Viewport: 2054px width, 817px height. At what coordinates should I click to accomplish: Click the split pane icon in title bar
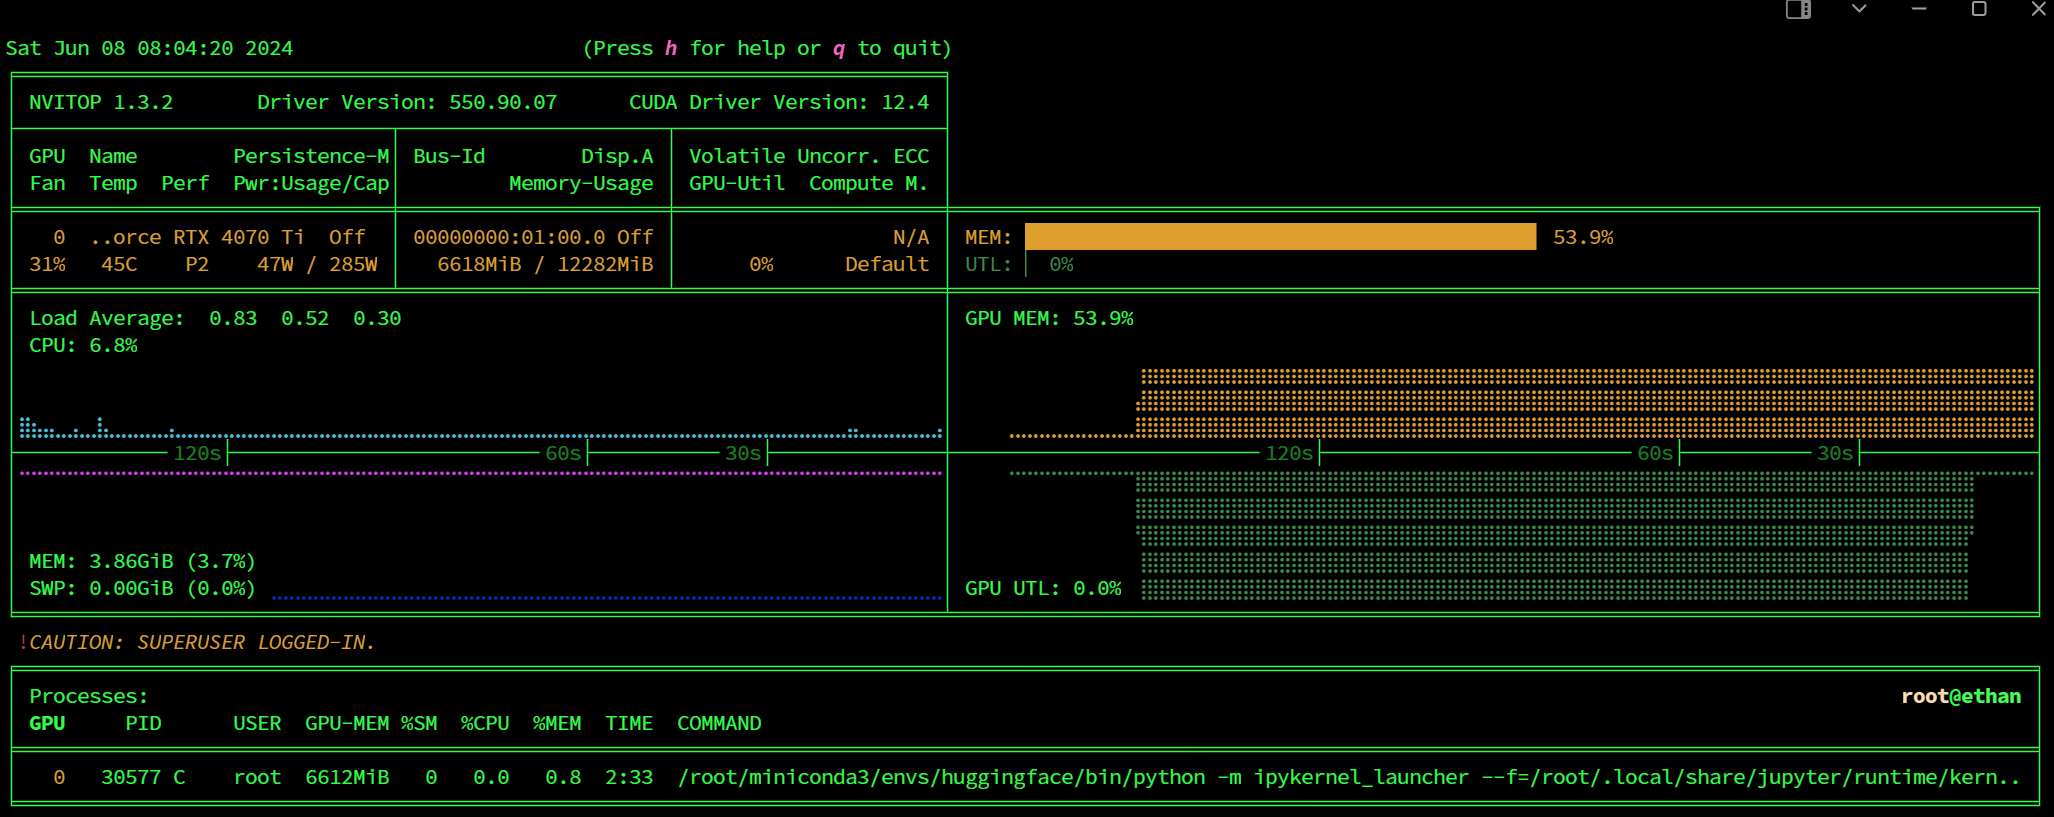click(x=1798, y=10)
